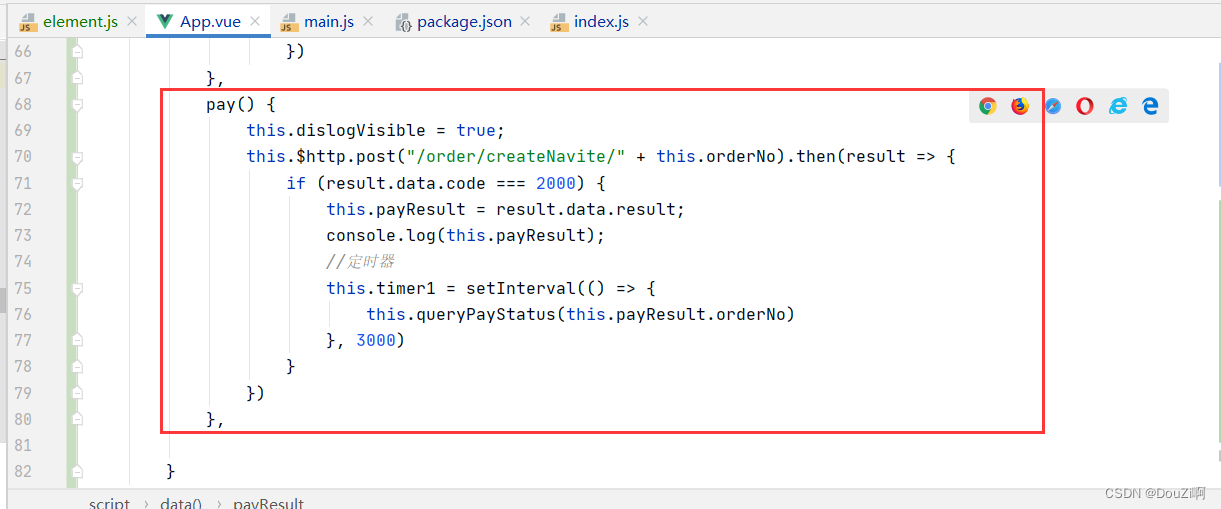1221x509 pixels.
Task: Select the App.vue editor tab
Action: [212, 21]
